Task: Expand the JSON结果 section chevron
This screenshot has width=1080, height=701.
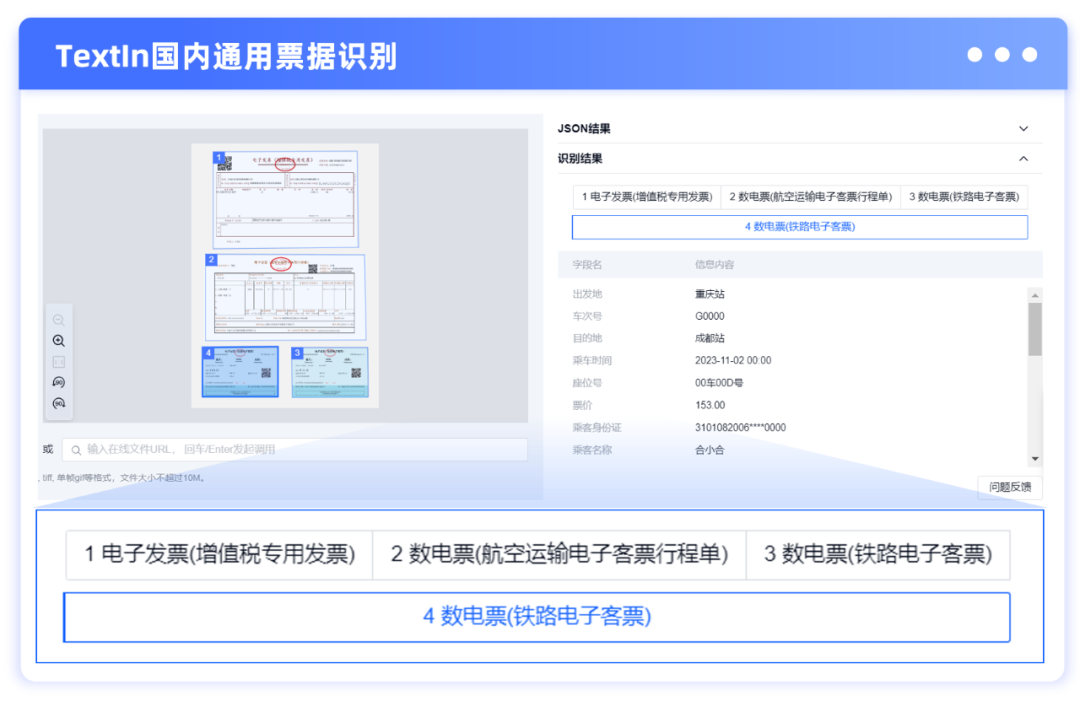Action: click(x=1024, y=129)
